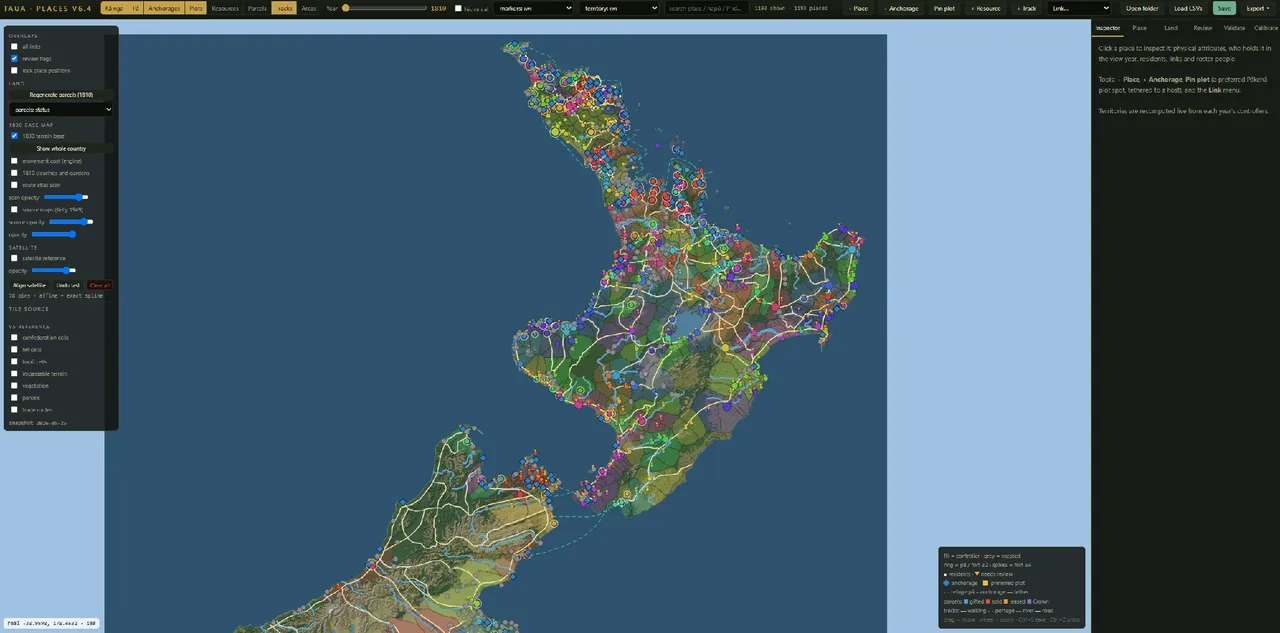Enable the vegetation checkbox

pyautogui.click(x=14, y=385)
